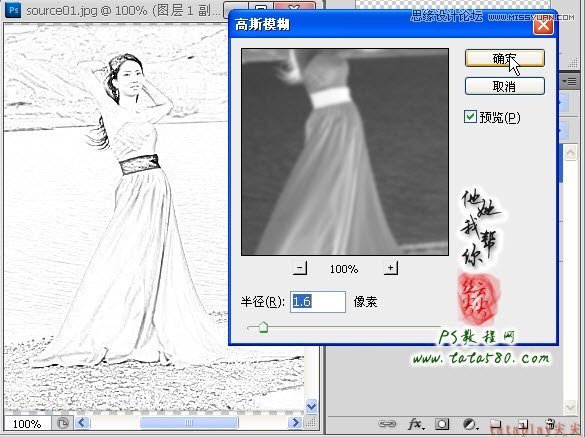Viewport: 585px width, 437px height.
Task: Click the radius slider handle
Action: [263, 327]
